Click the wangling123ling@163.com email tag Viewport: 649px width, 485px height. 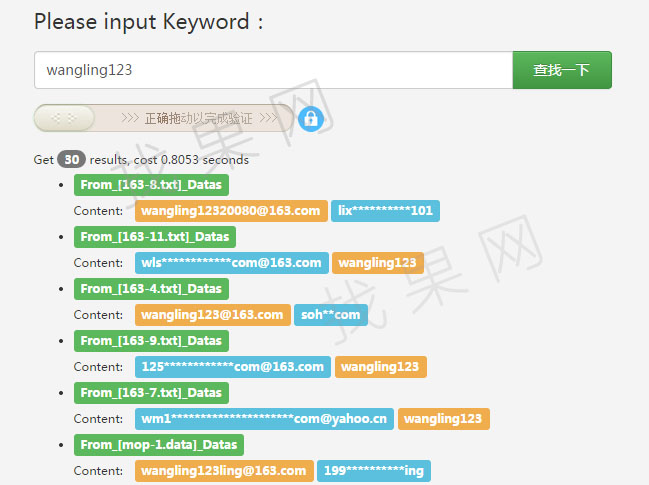click(x=224, y=471)
